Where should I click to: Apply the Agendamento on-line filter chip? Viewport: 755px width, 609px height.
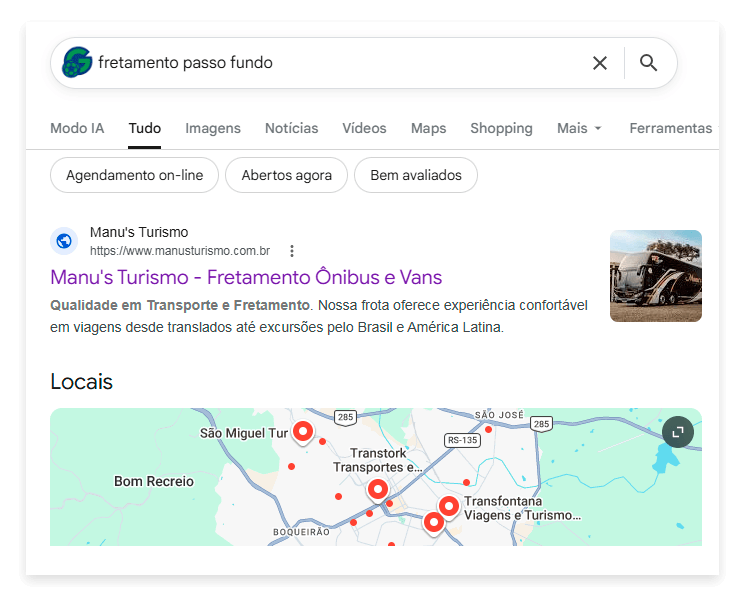[x=134, y=175]
